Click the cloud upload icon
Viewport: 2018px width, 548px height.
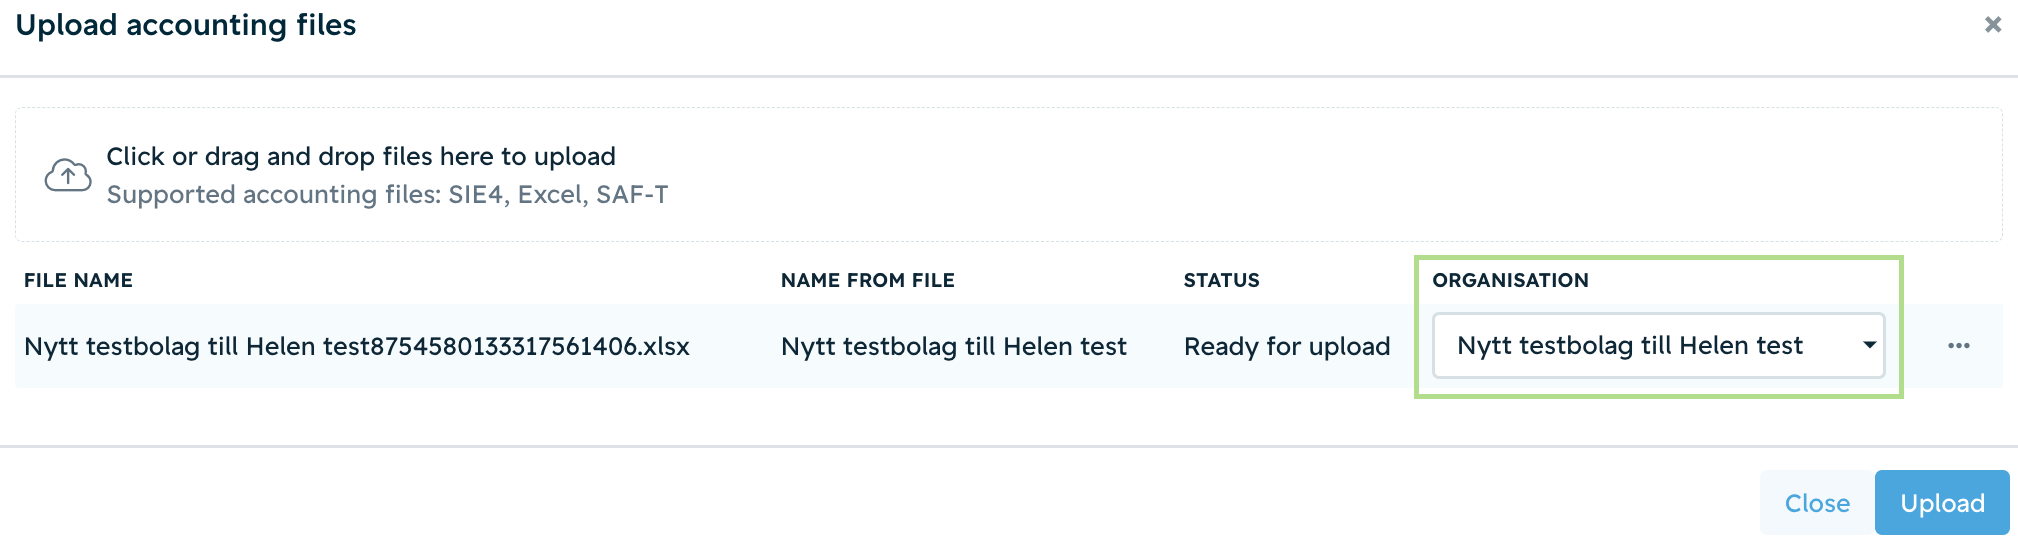(68, 175)
